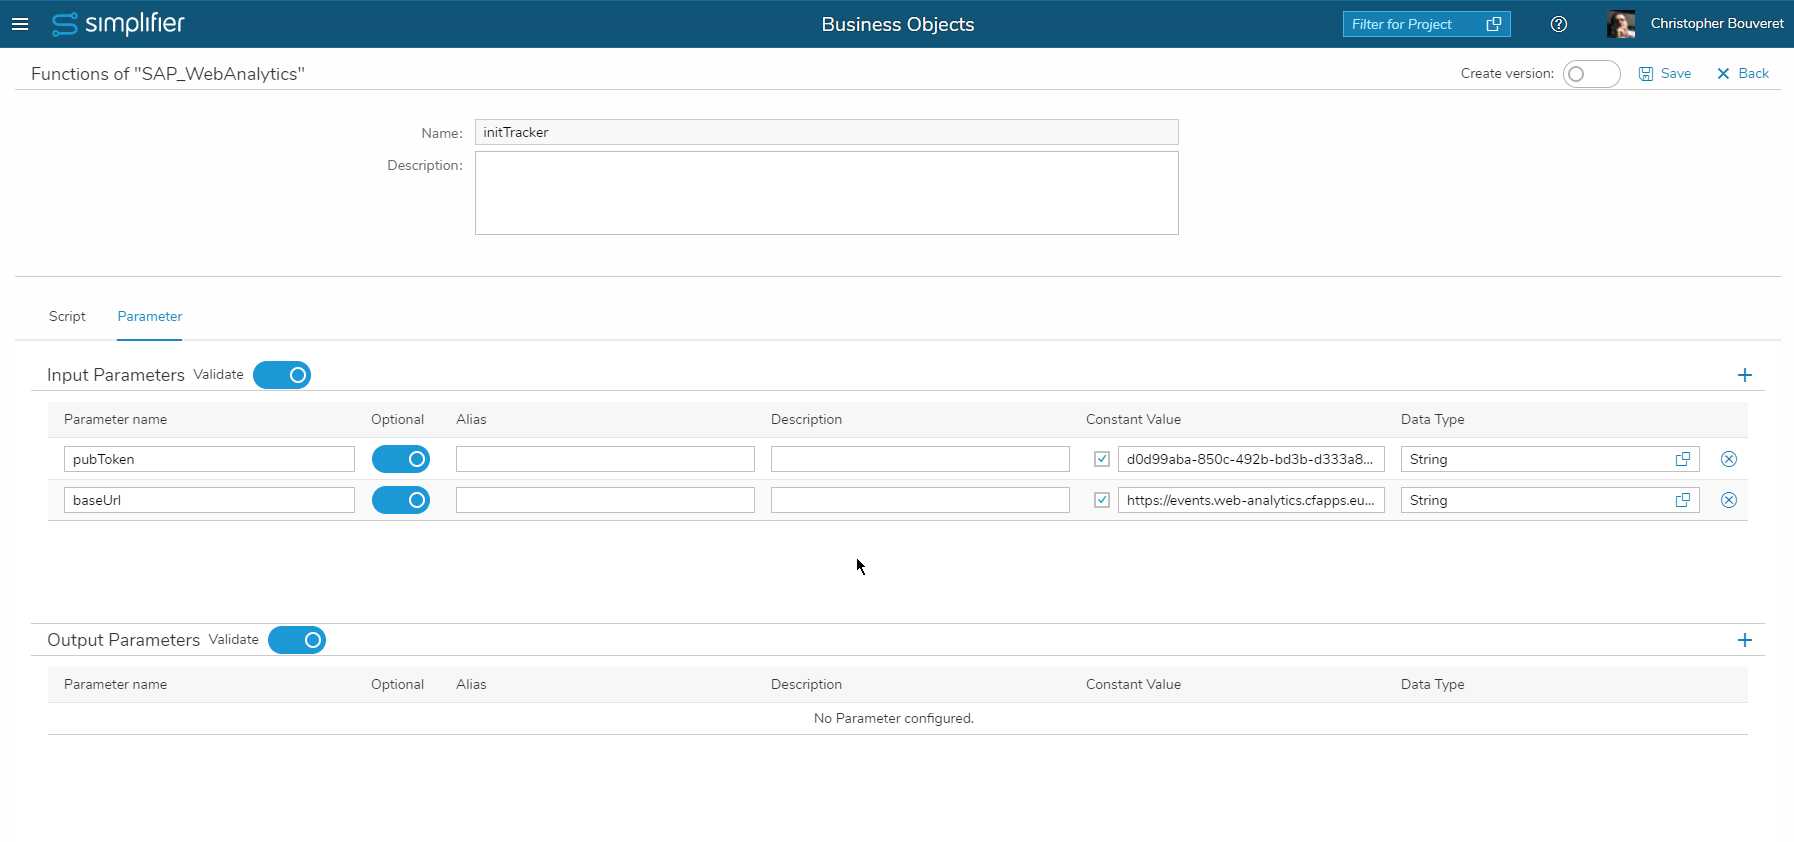This screenshot has width=1794, height=842.
Task: Click Input Parameters 'Constant Value' column header
Action: pyautogui.click(x=1133, y=419)
